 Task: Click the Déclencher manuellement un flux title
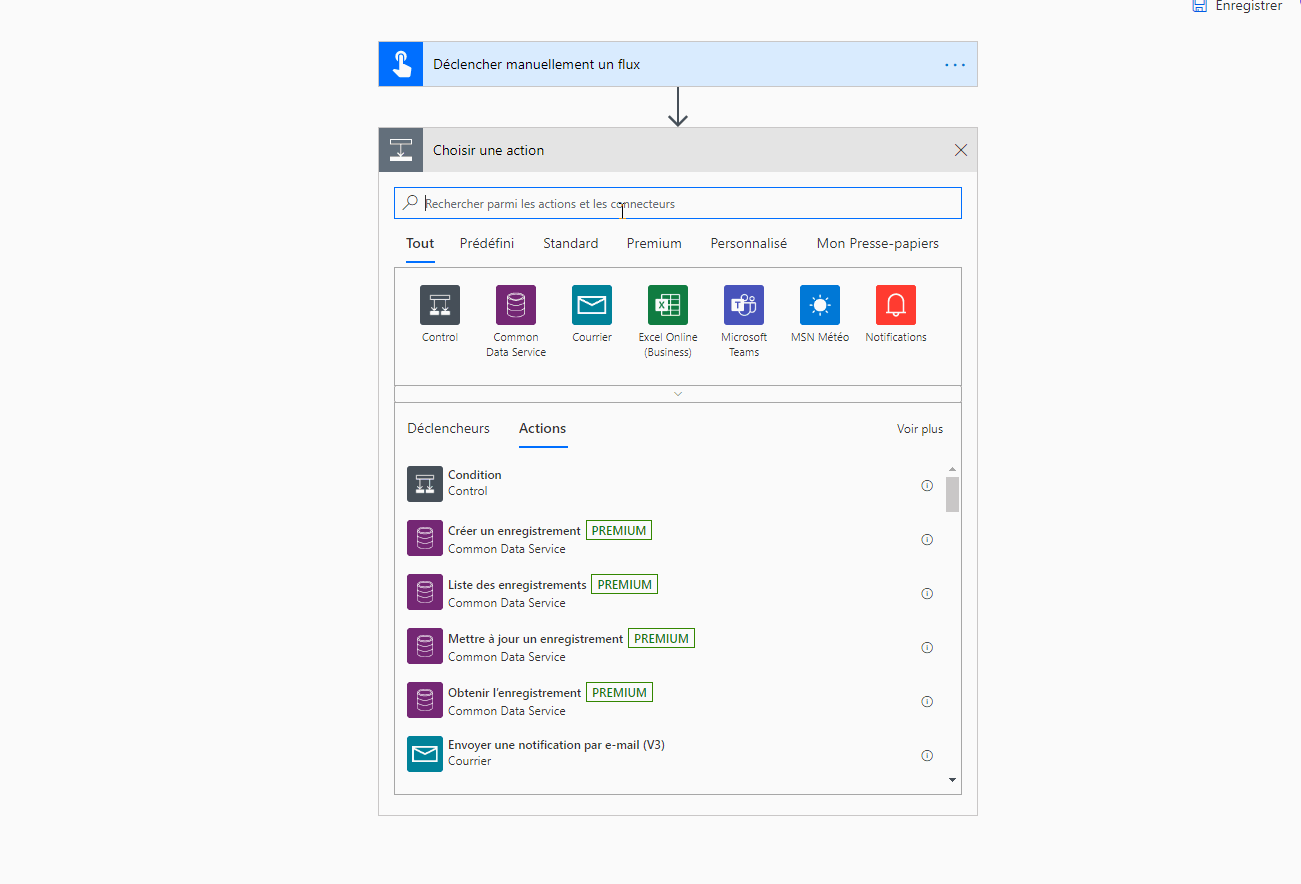point(536,64)
